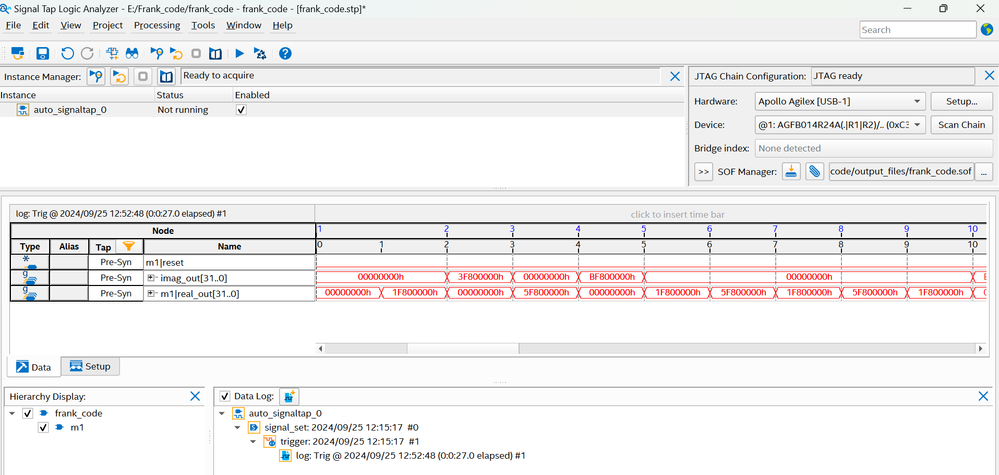The height and width of the screenshot is (475, 999).
Task: Click the undo toolbar icon
Action: (68, 53)
